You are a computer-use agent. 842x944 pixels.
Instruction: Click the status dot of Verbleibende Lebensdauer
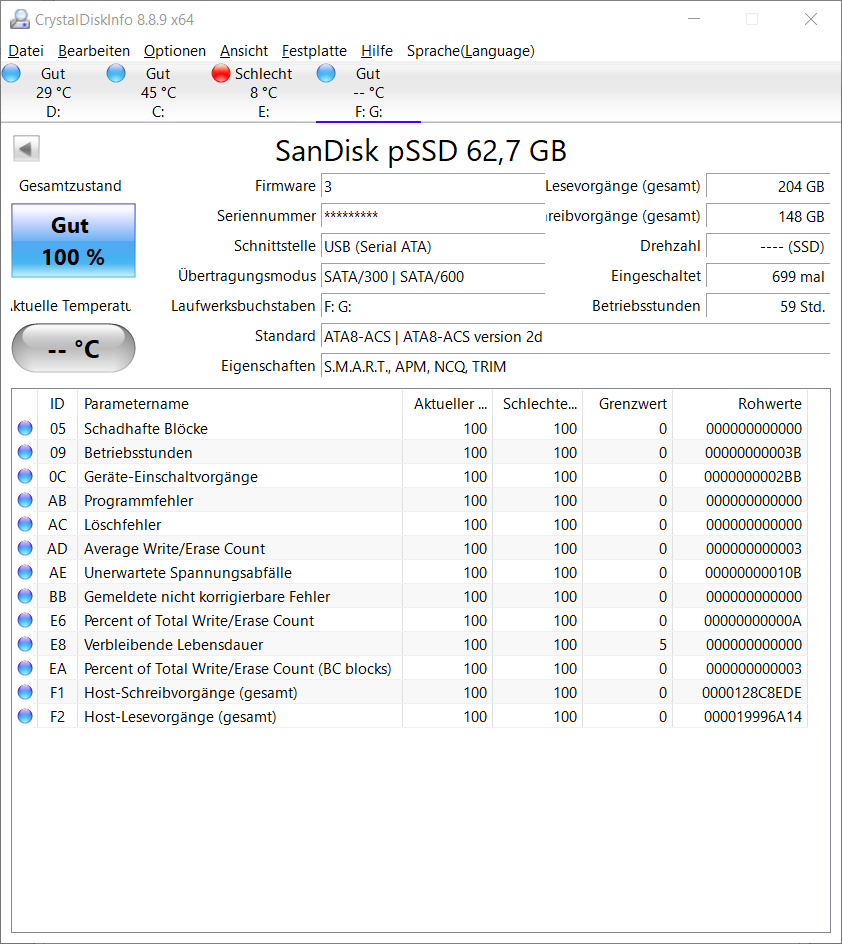[25, 644]
